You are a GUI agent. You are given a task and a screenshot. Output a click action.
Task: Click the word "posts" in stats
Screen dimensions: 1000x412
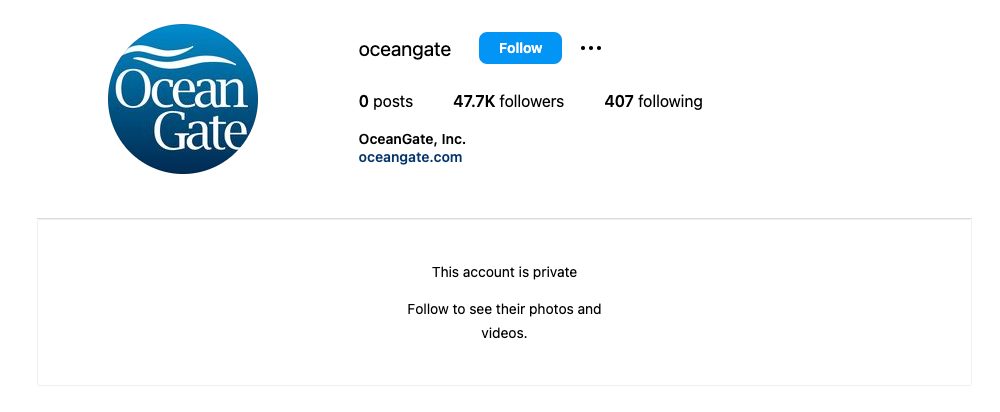coord(393,102)
